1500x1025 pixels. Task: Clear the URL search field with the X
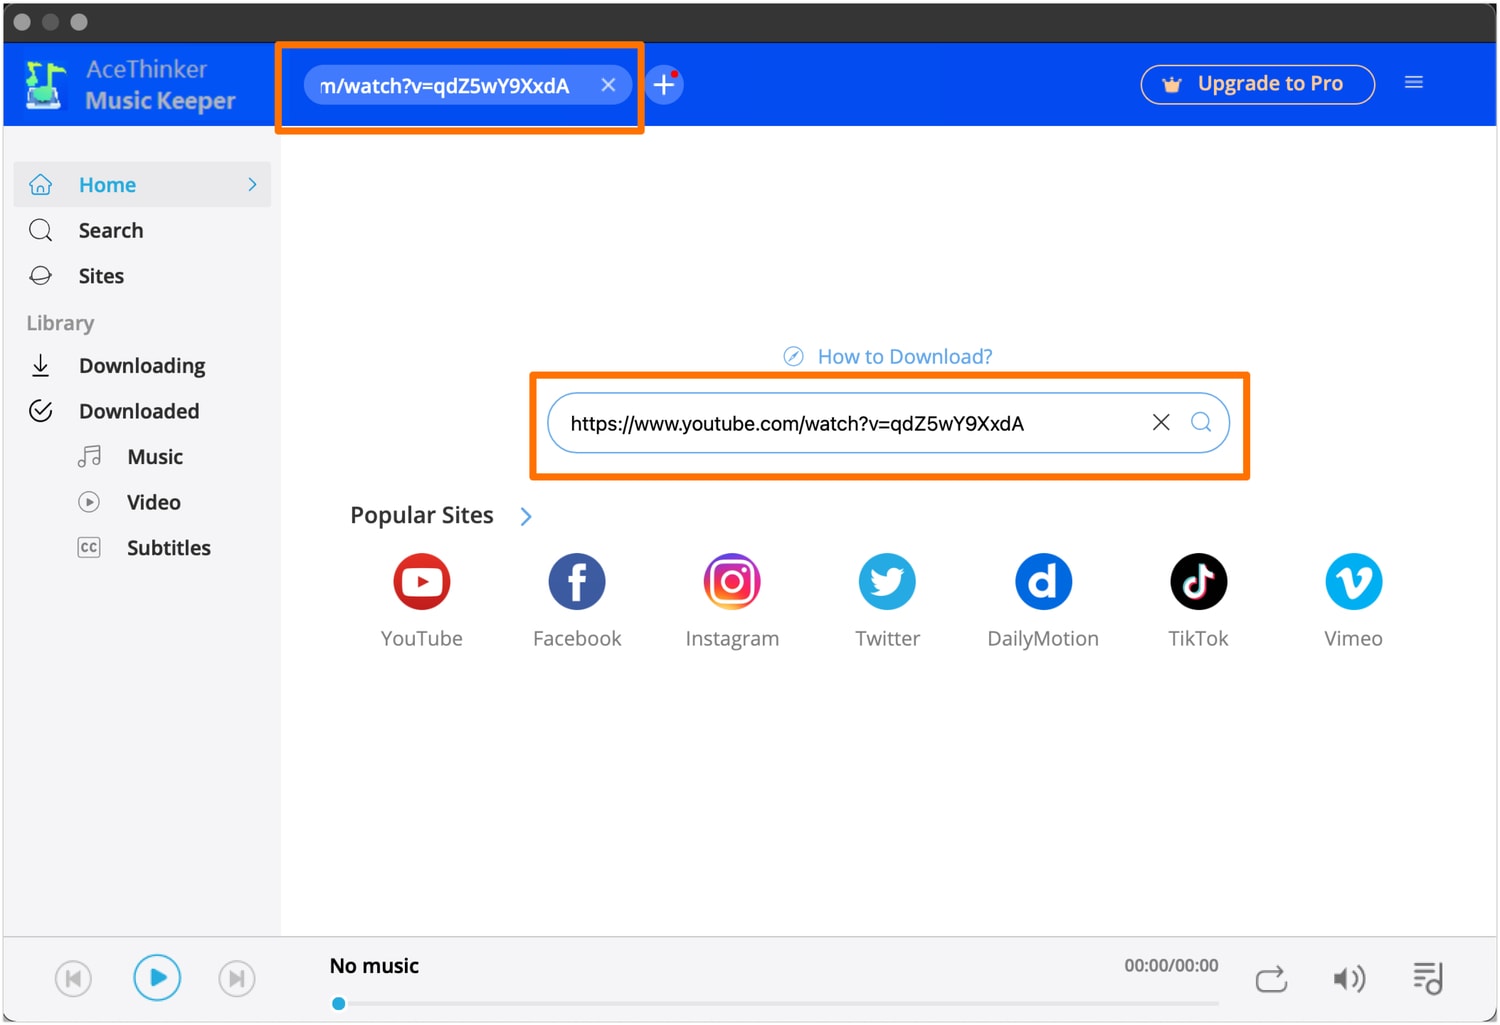1160,422
